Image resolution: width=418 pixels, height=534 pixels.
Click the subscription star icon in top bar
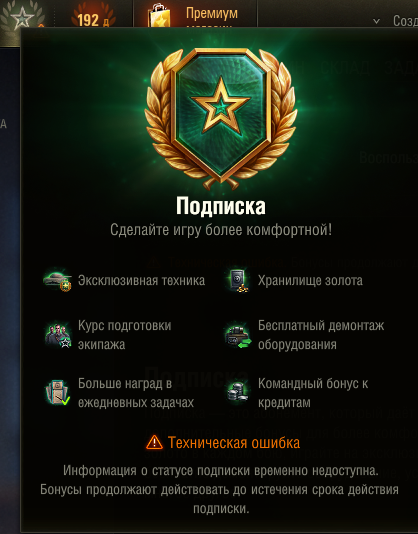[22, 17]
